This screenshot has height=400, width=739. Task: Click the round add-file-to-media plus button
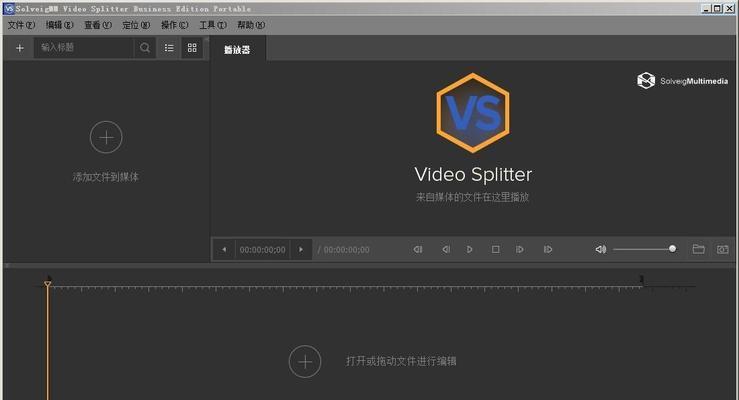[x=106, y=137]
